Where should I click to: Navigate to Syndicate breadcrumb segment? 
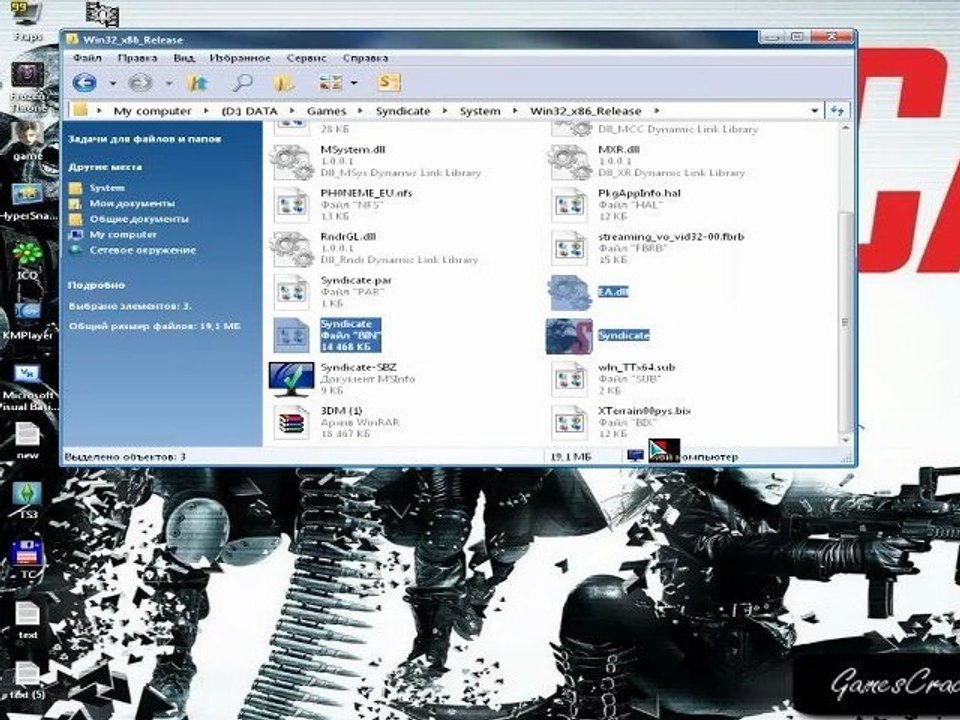pyautogui.click(x=403, y=111)
